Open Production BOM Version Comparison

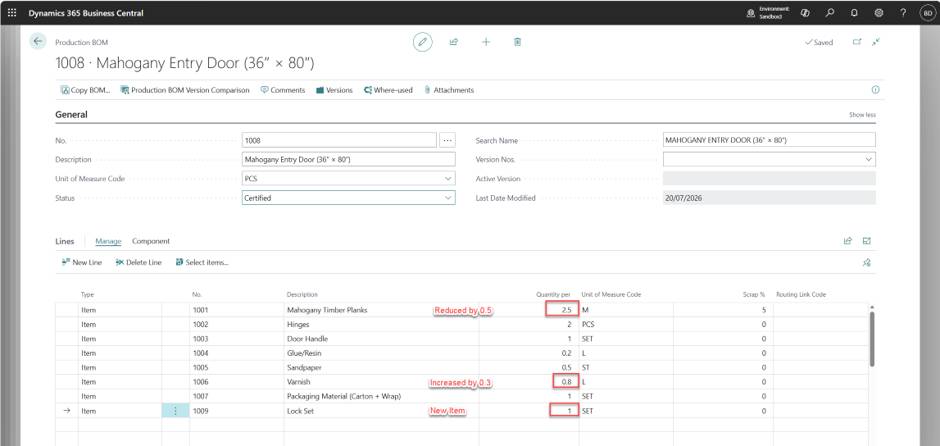pyautogui.click(x=185, y=90)
